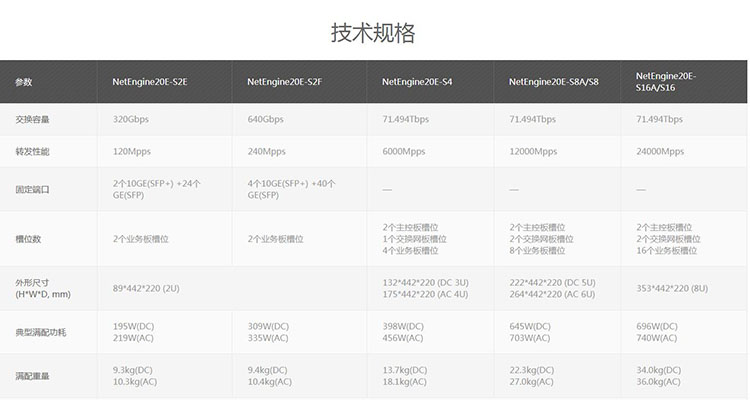This screenshot has width=750, height=400.
Task: Click the 转发性能 row label
Action: 32,152
